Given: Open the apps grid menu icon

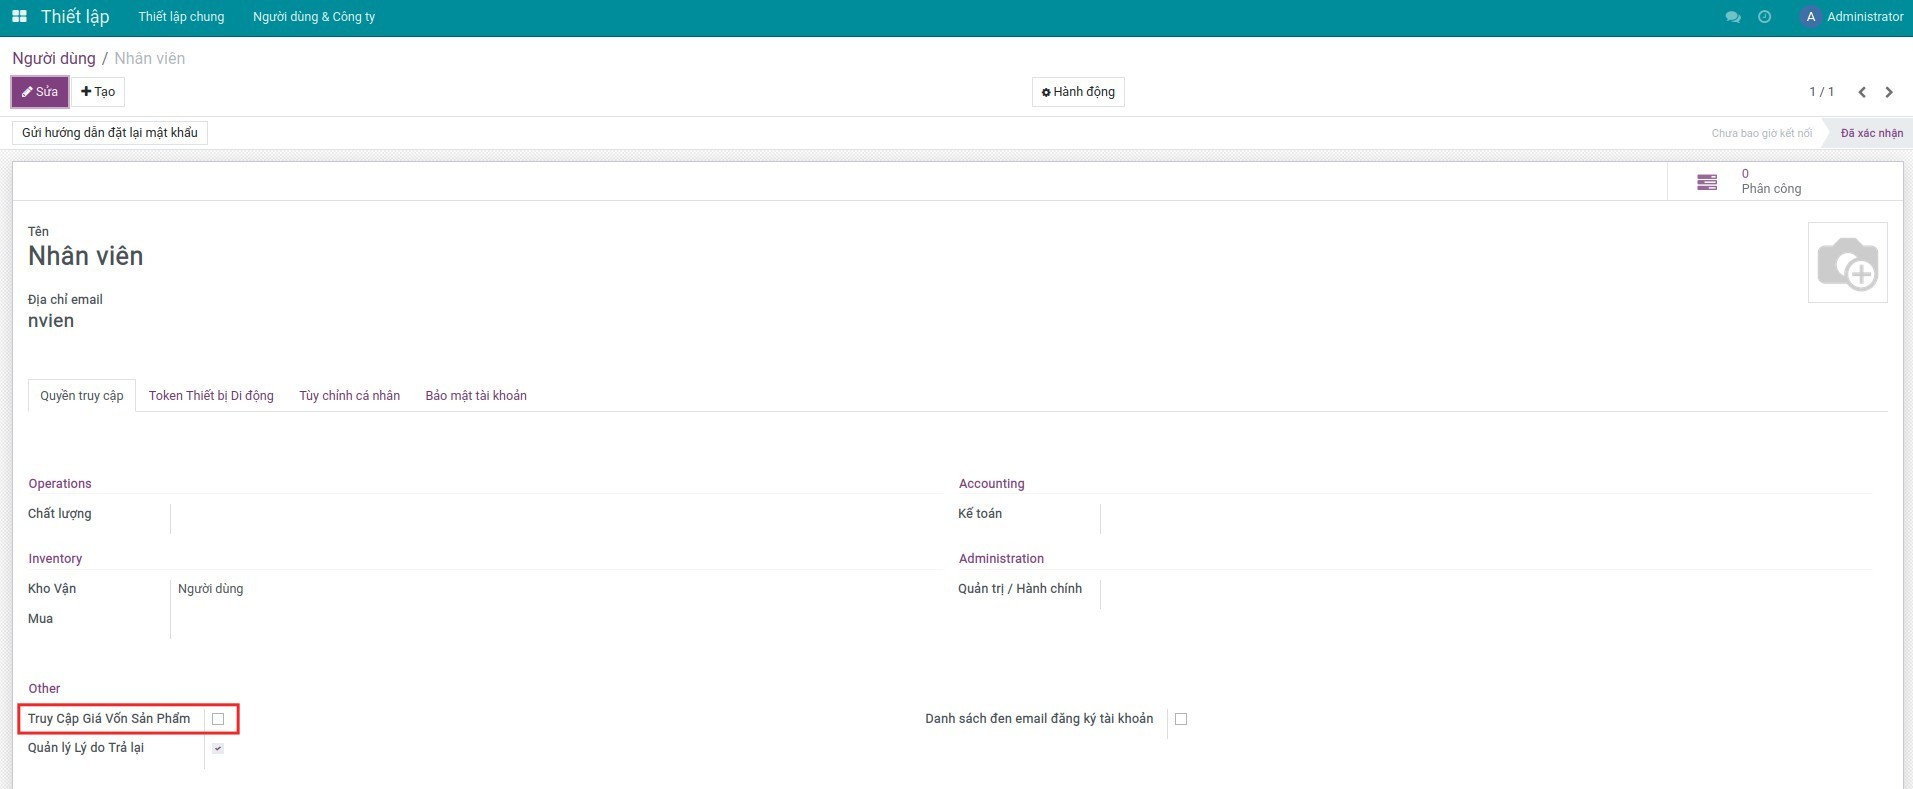Looking at the screenshot, I should pos(19,17).
